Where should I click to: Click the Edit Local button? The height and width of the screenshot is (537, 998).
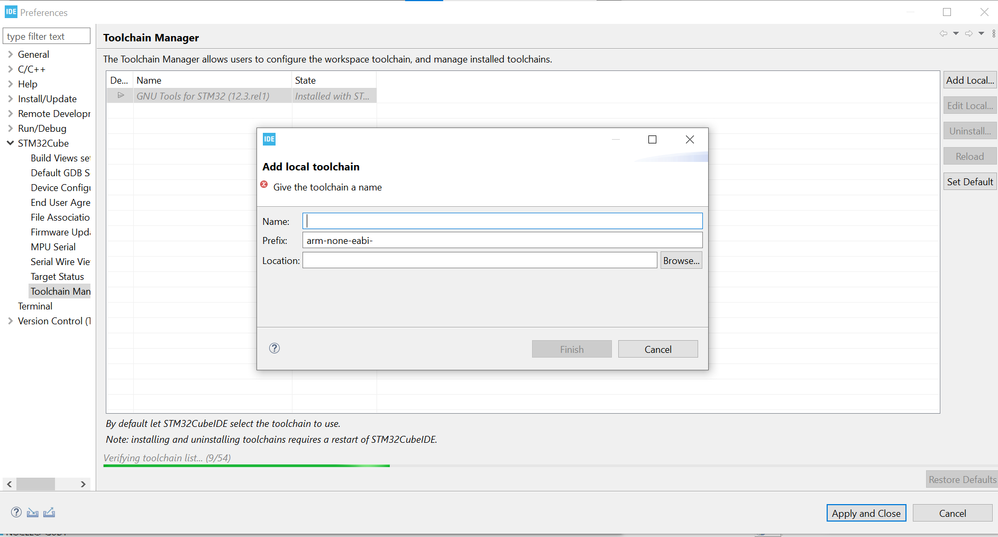[969, 106]
